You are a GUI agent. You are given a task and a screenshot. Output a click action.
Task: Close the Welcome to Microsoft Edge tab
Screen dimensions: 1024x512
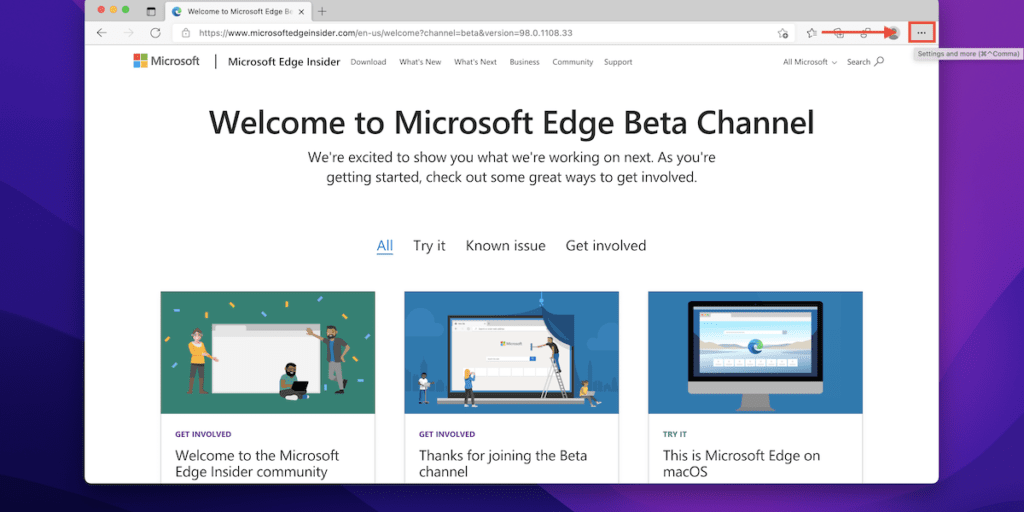pos(300,12)
